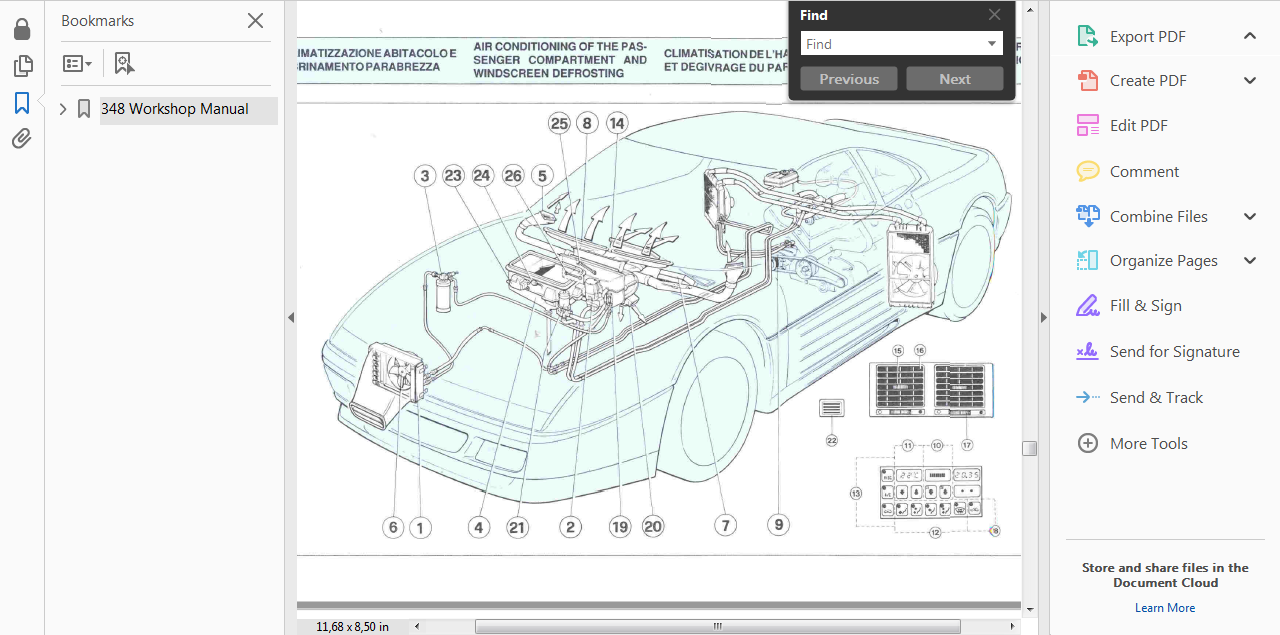Screen dimensions: 1280x635
Task: Close the Find dialog
Action: click(994, 15)
